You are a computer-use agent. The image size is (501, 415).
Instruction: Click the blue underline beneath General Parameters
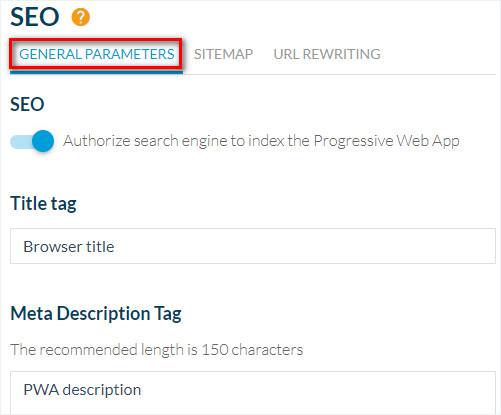(x=96, y=72)
